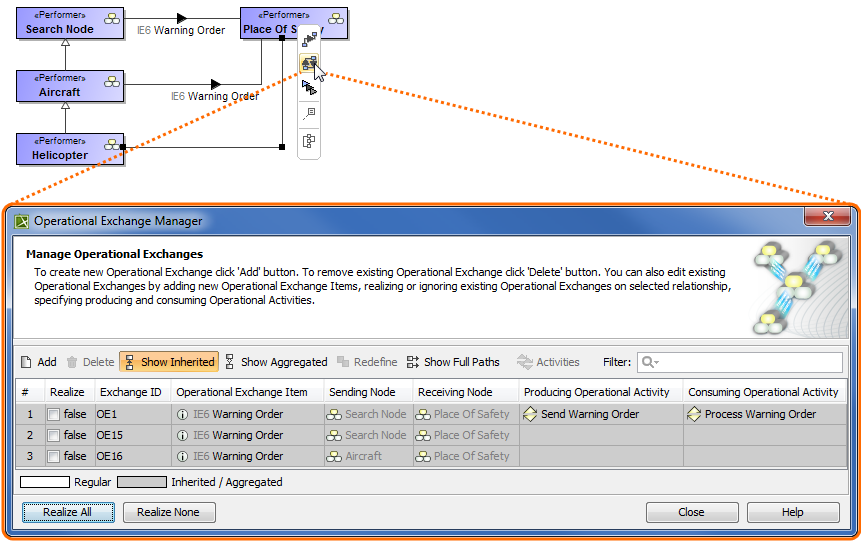Screen dimensions: 861x541
Task: Click the Redefine toolbar button
Action: (x=367, y=362)
